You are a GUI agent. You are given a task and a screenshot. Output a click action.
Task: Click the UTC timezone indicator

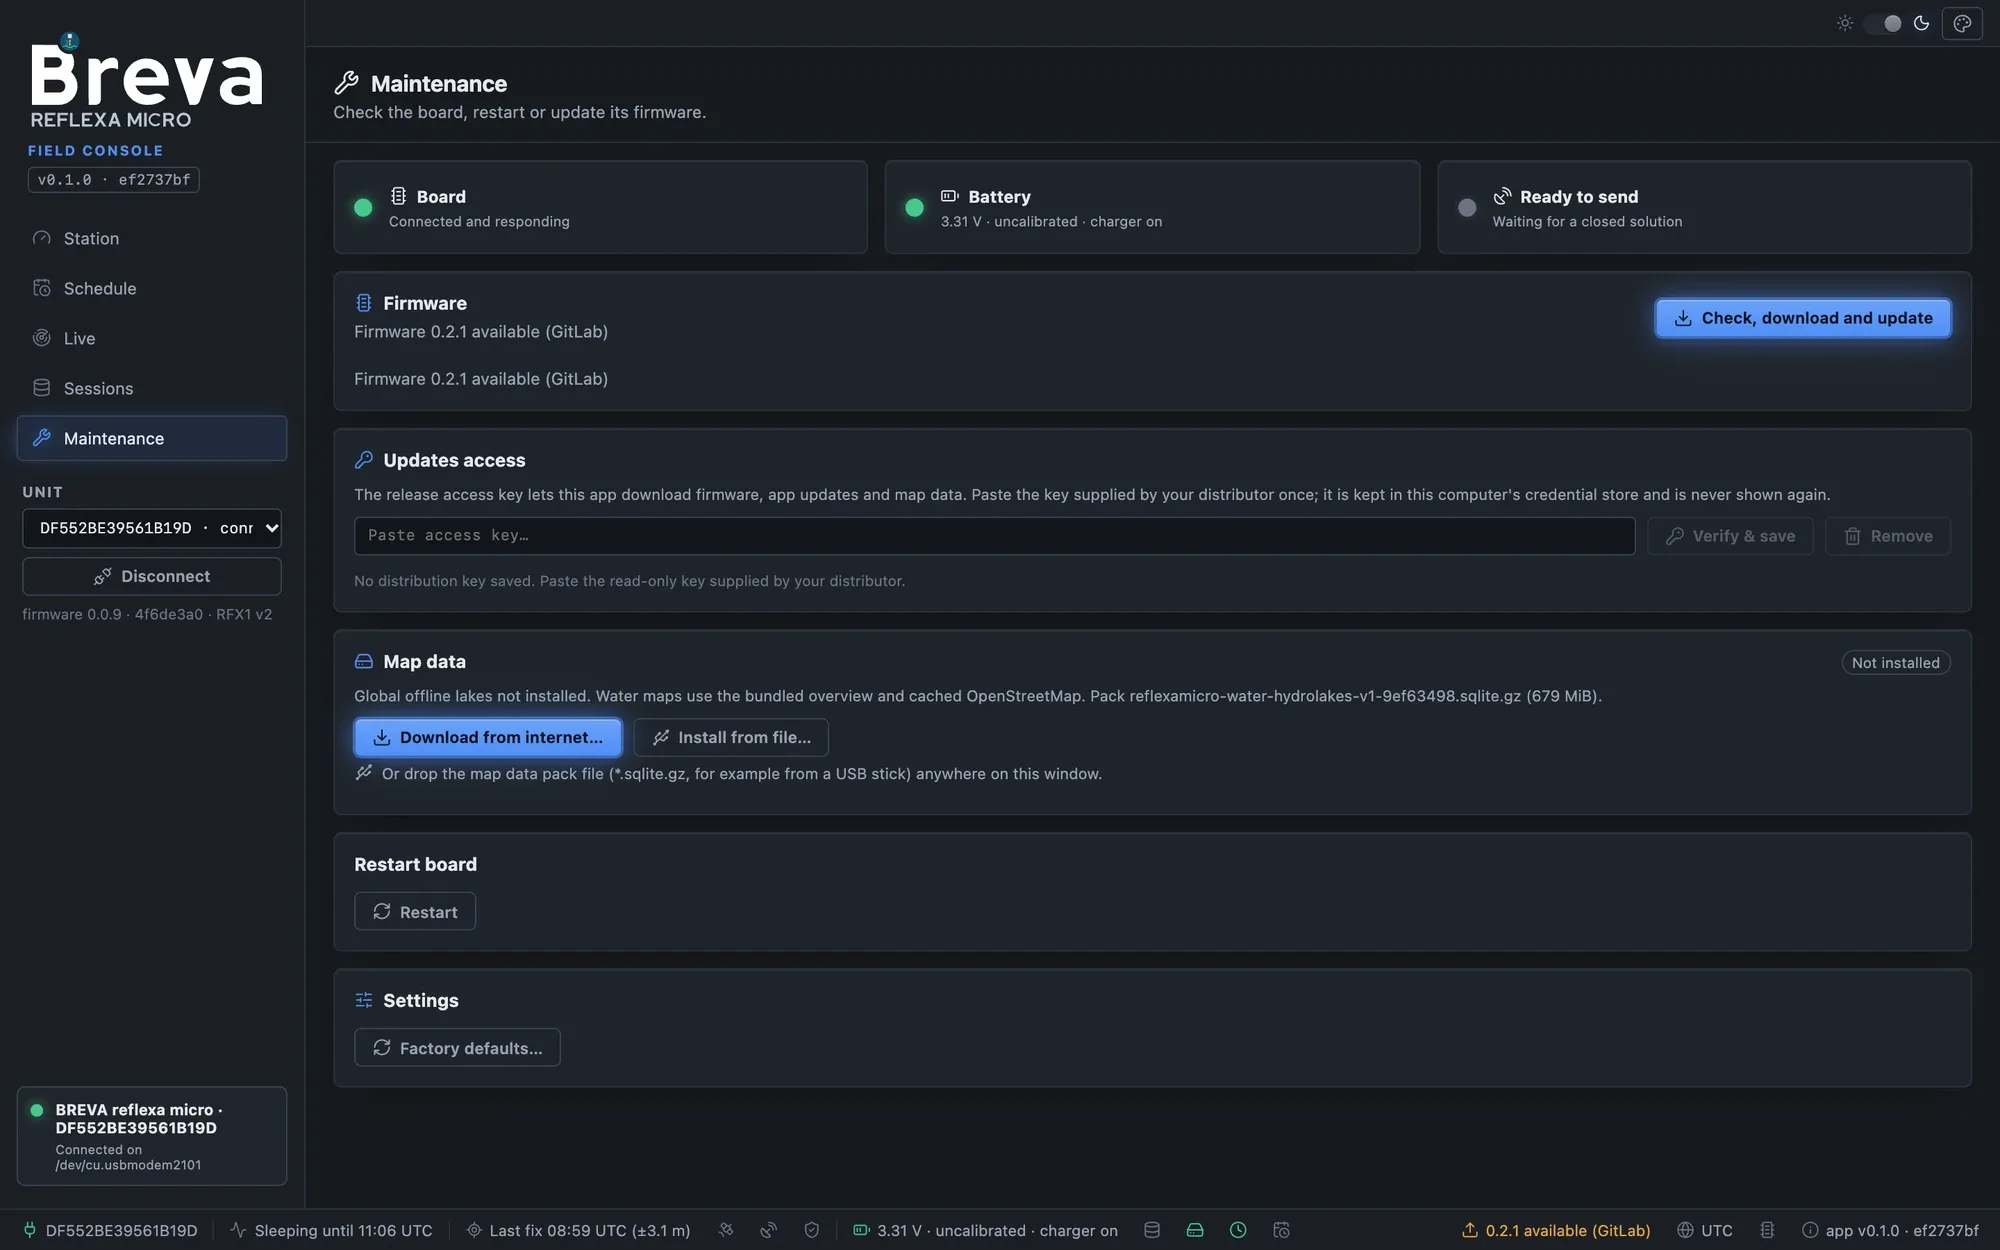[1705, 1230]
